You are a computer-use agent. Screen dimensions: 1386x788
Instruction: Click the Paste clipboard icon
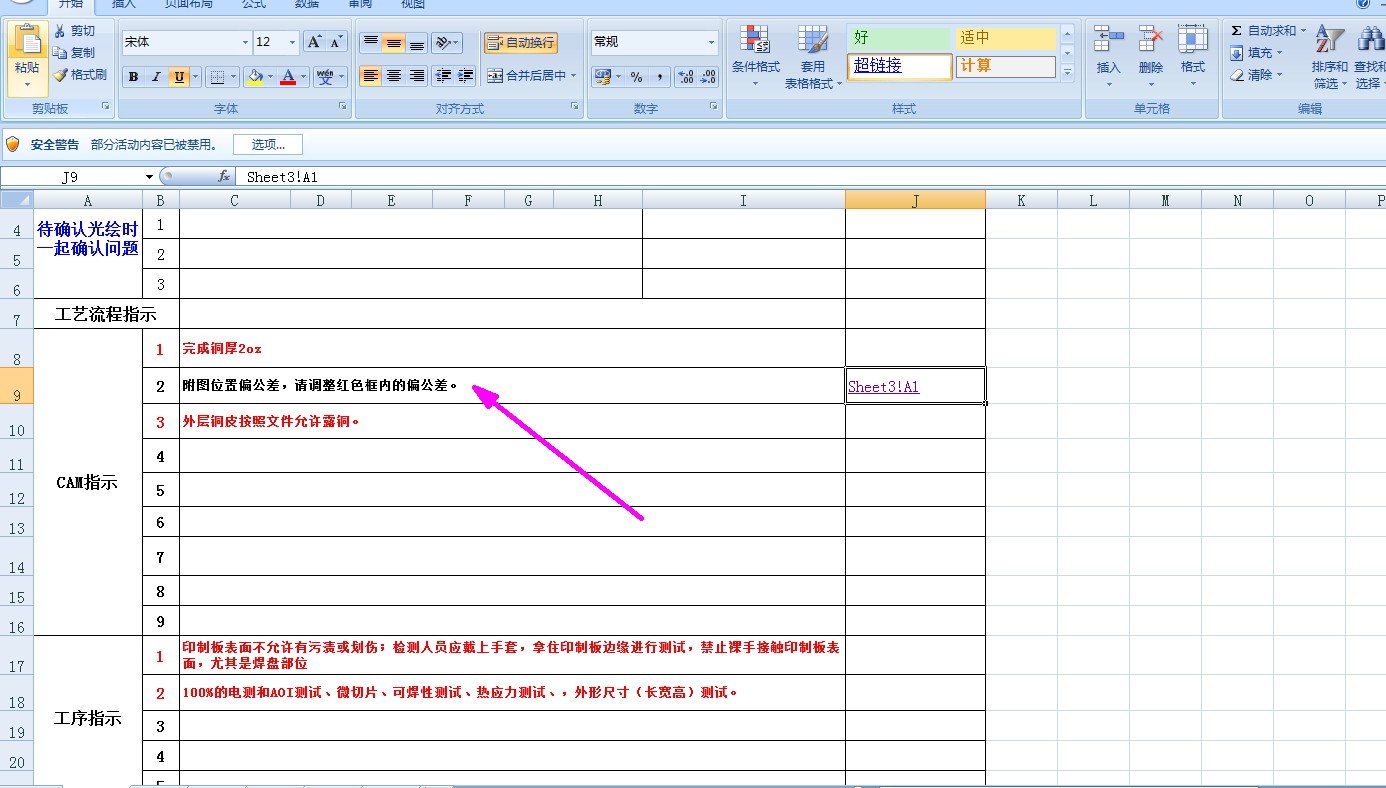pyautogui.click(x=27, y=41)
